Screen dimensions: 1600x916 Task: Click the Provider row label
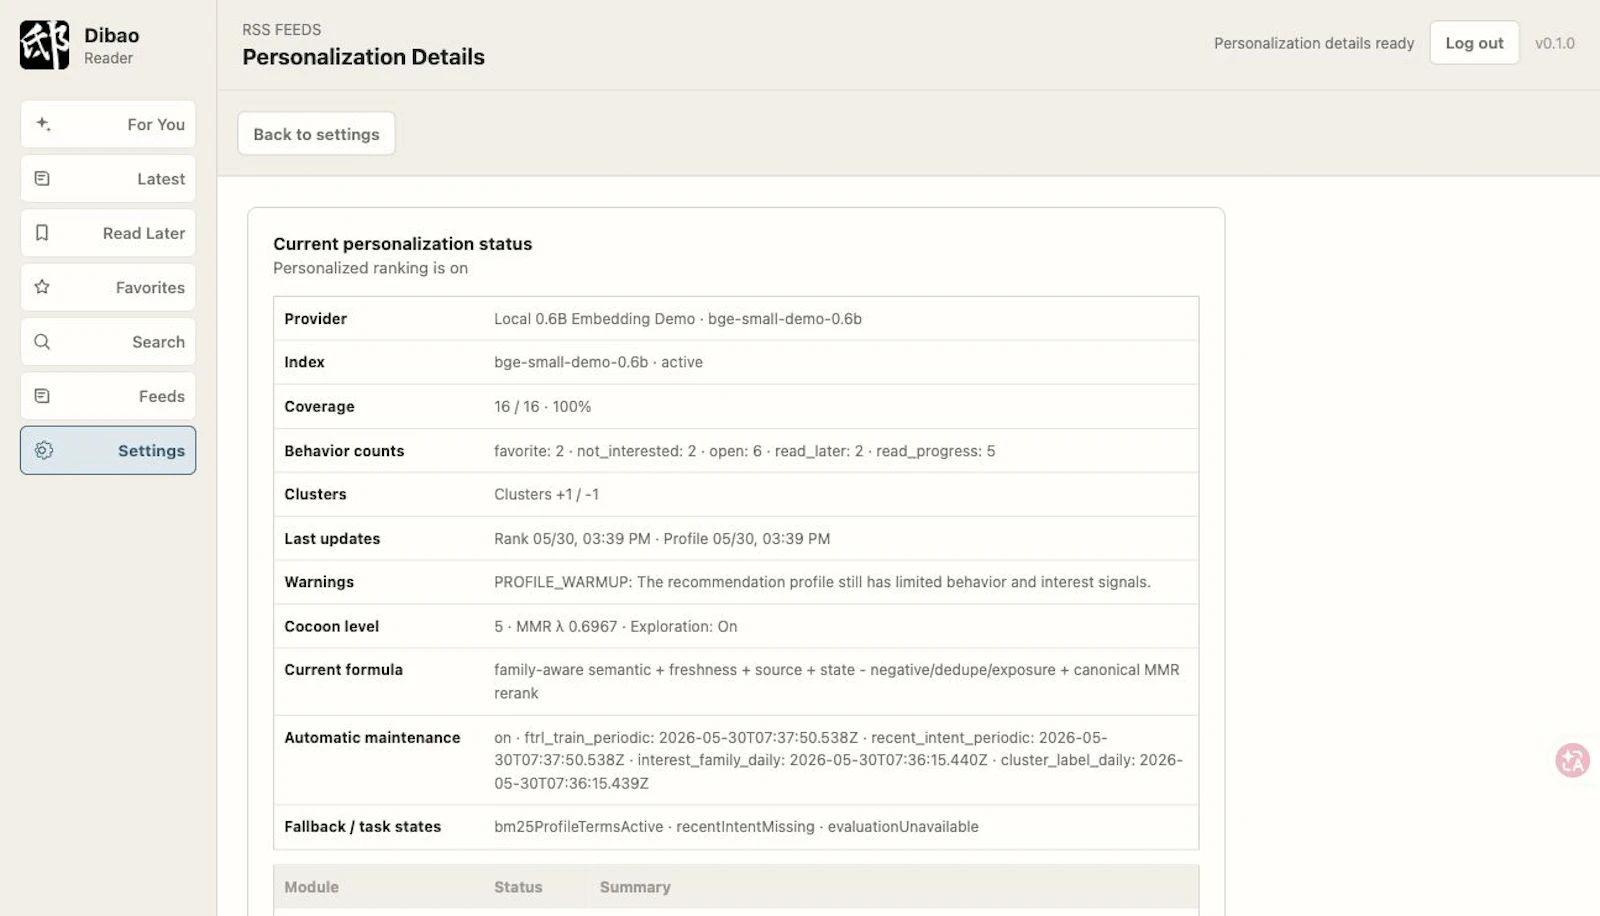coord(315,319)
